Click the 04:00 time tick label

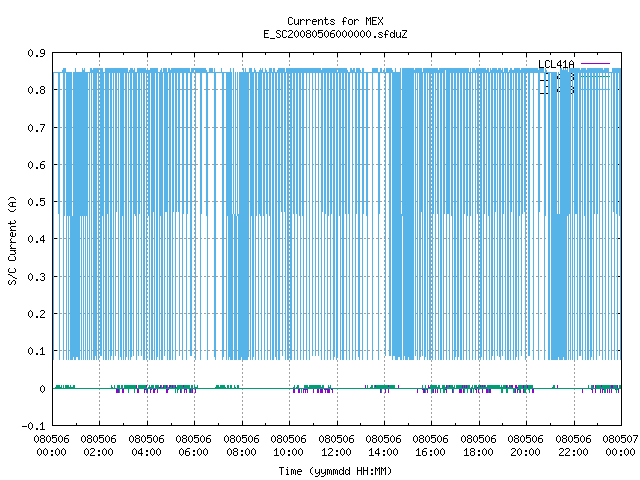point(146,452)
